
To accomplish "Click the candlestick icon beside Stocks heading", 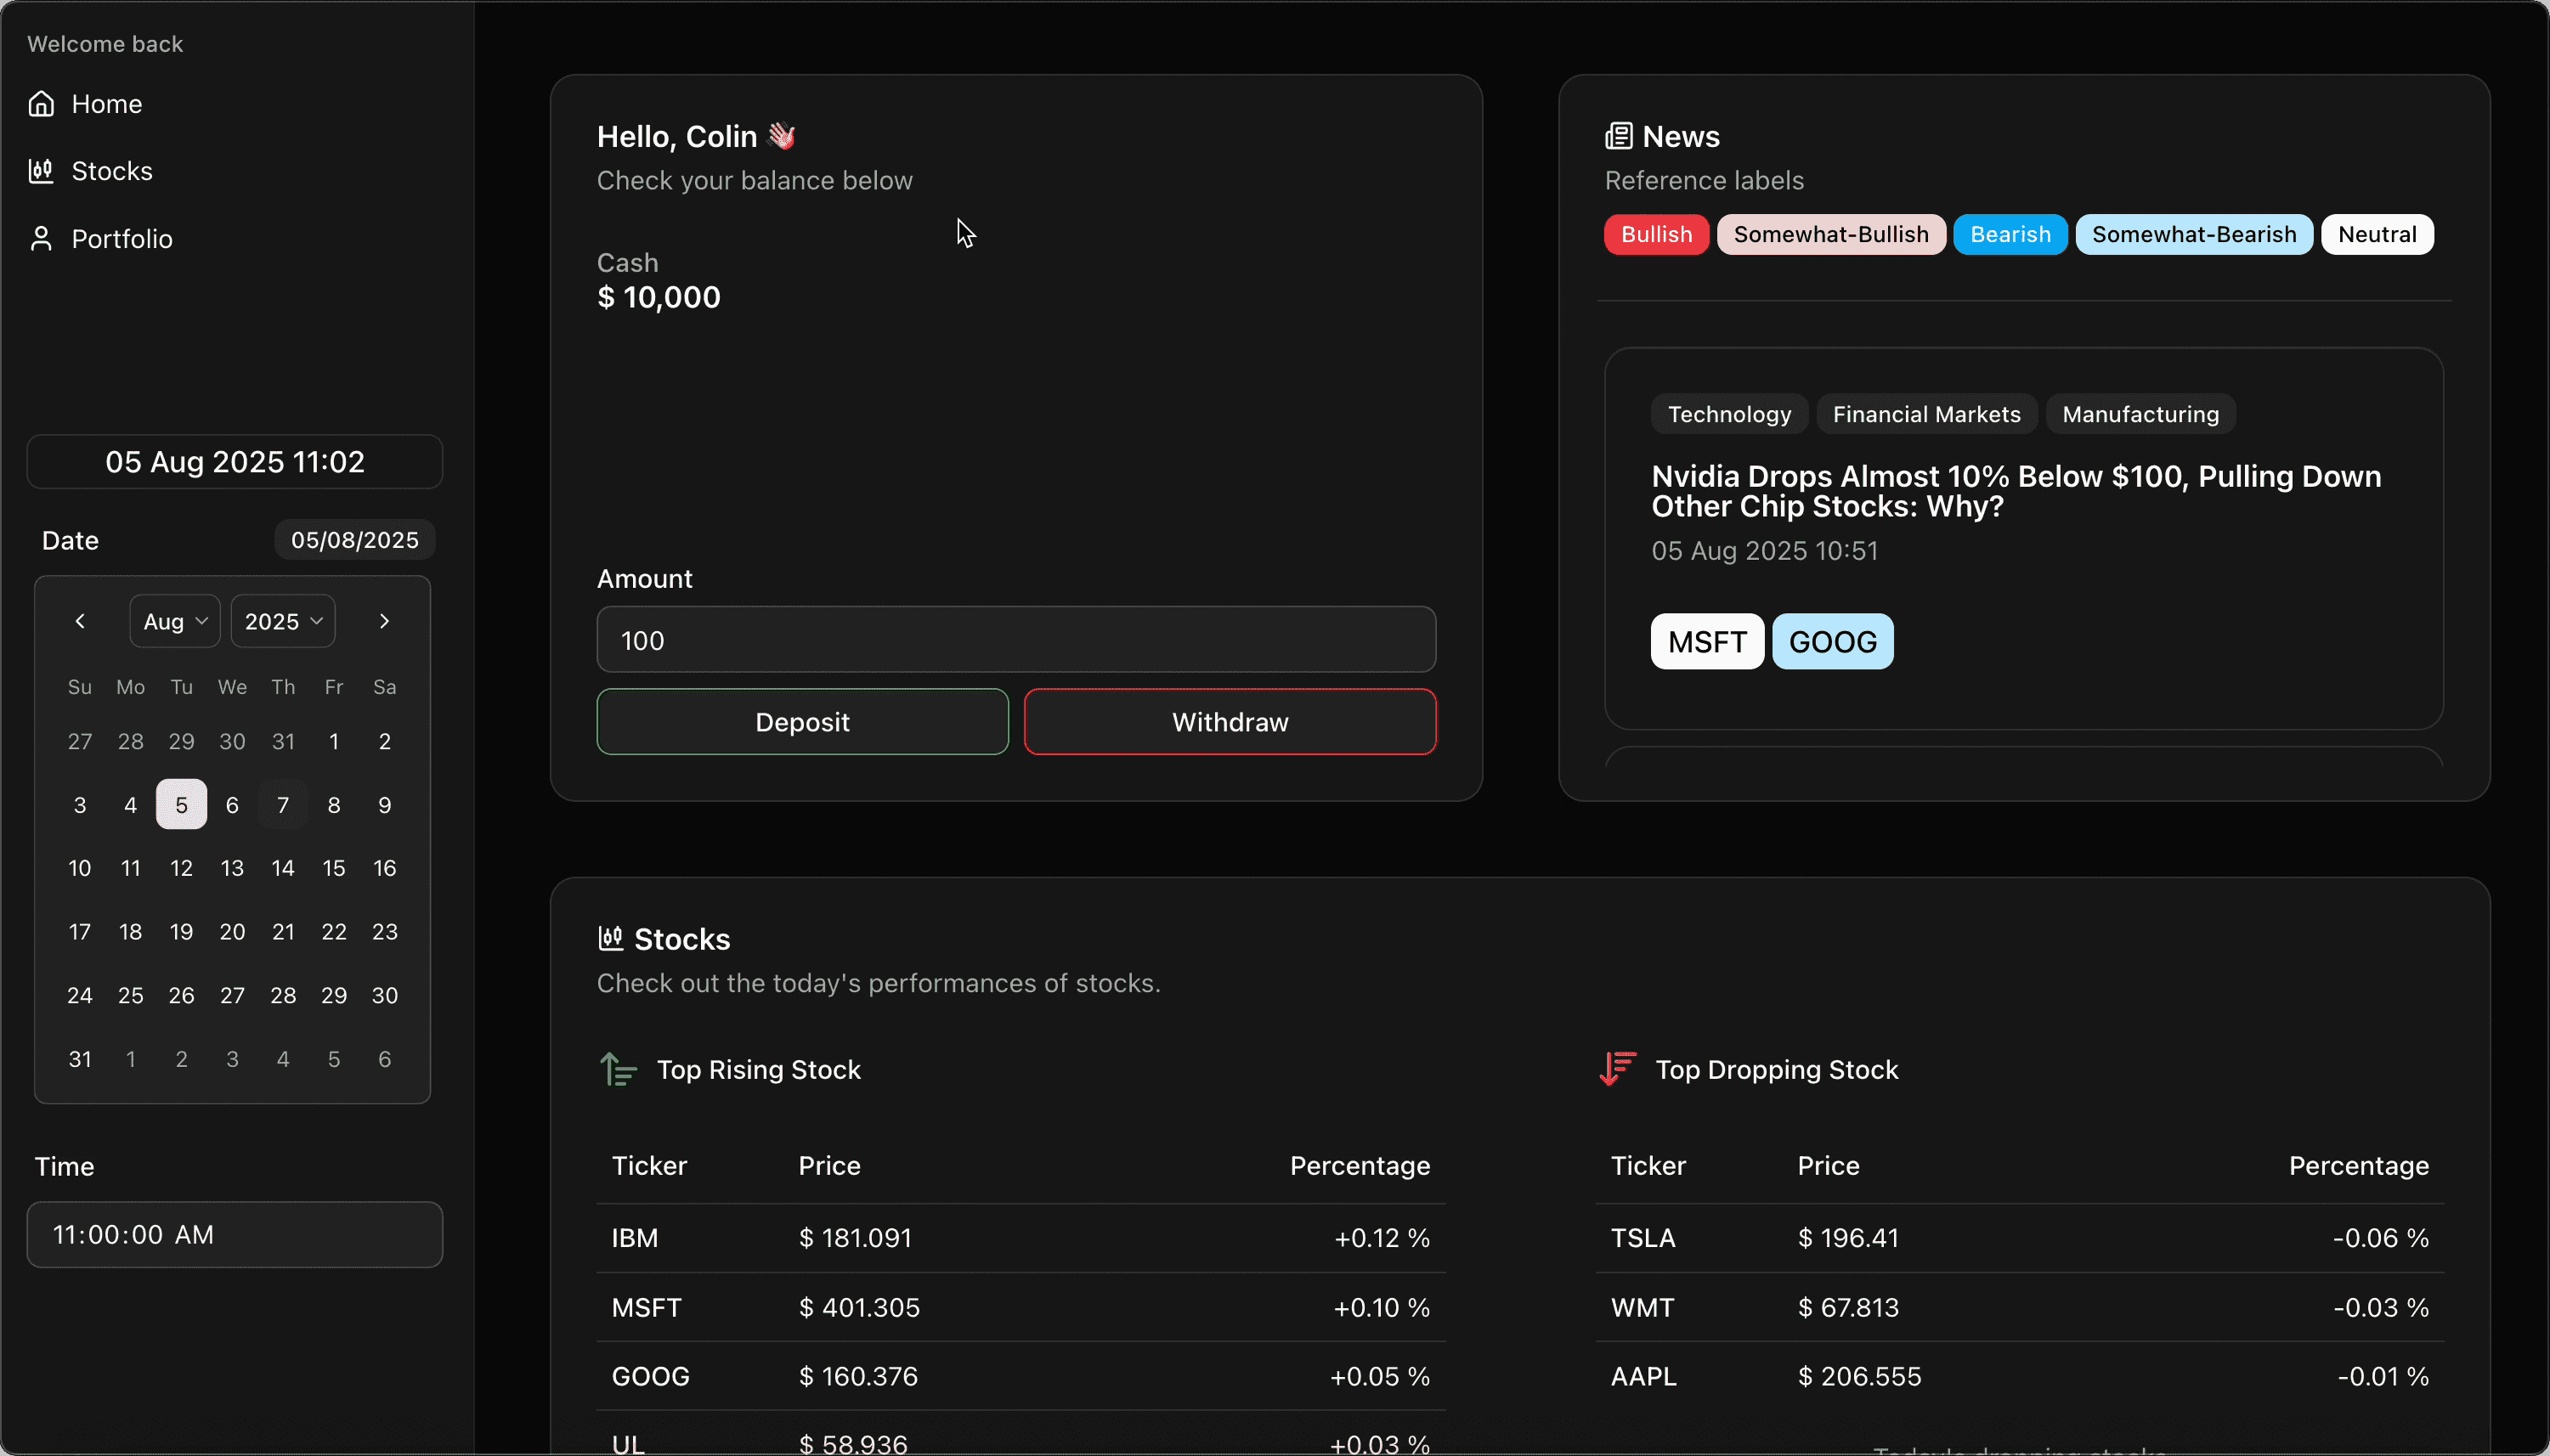I will tap(610, 939).
